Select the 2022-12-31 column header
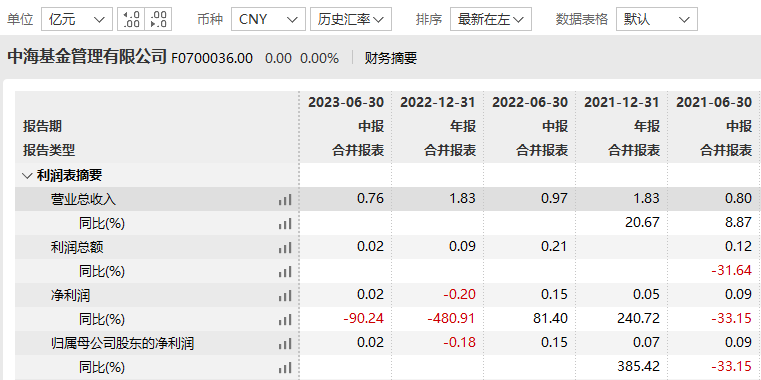Viewport: 761px width, 380px height. pyautogui.click(x=438, y=102)
